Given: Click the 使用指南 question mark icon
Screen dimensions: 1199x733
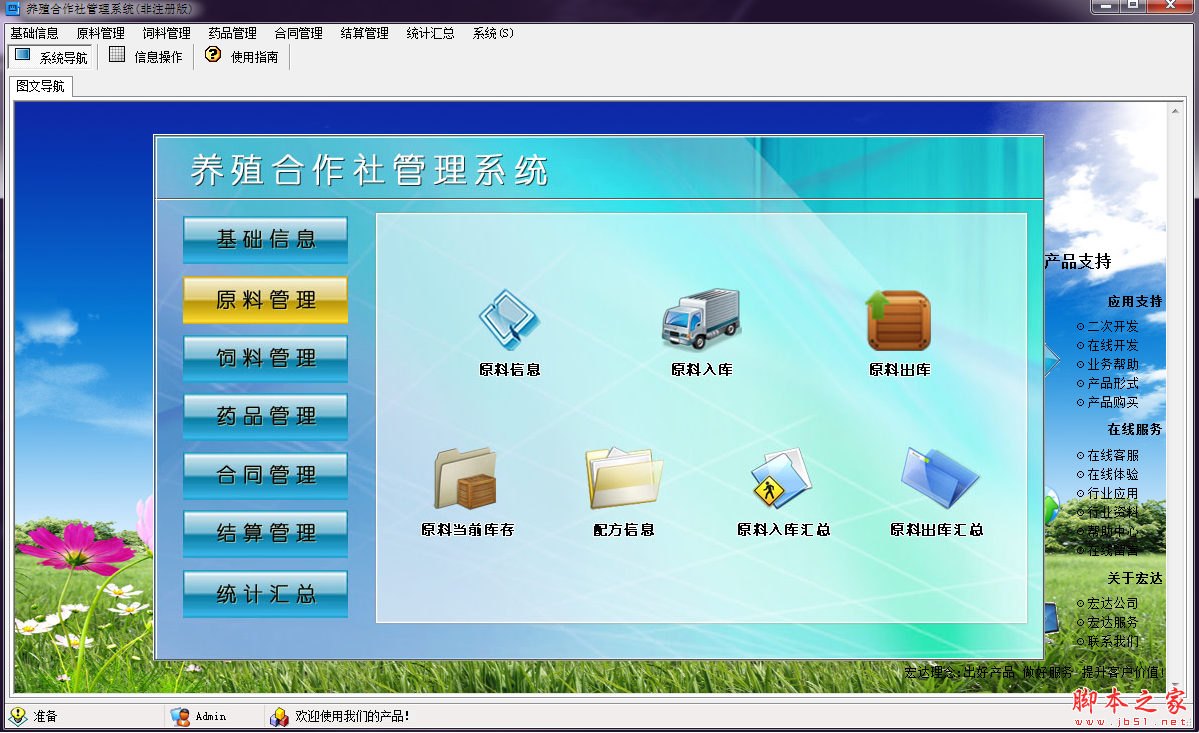Looking at the screenshot, I should 213,55.
